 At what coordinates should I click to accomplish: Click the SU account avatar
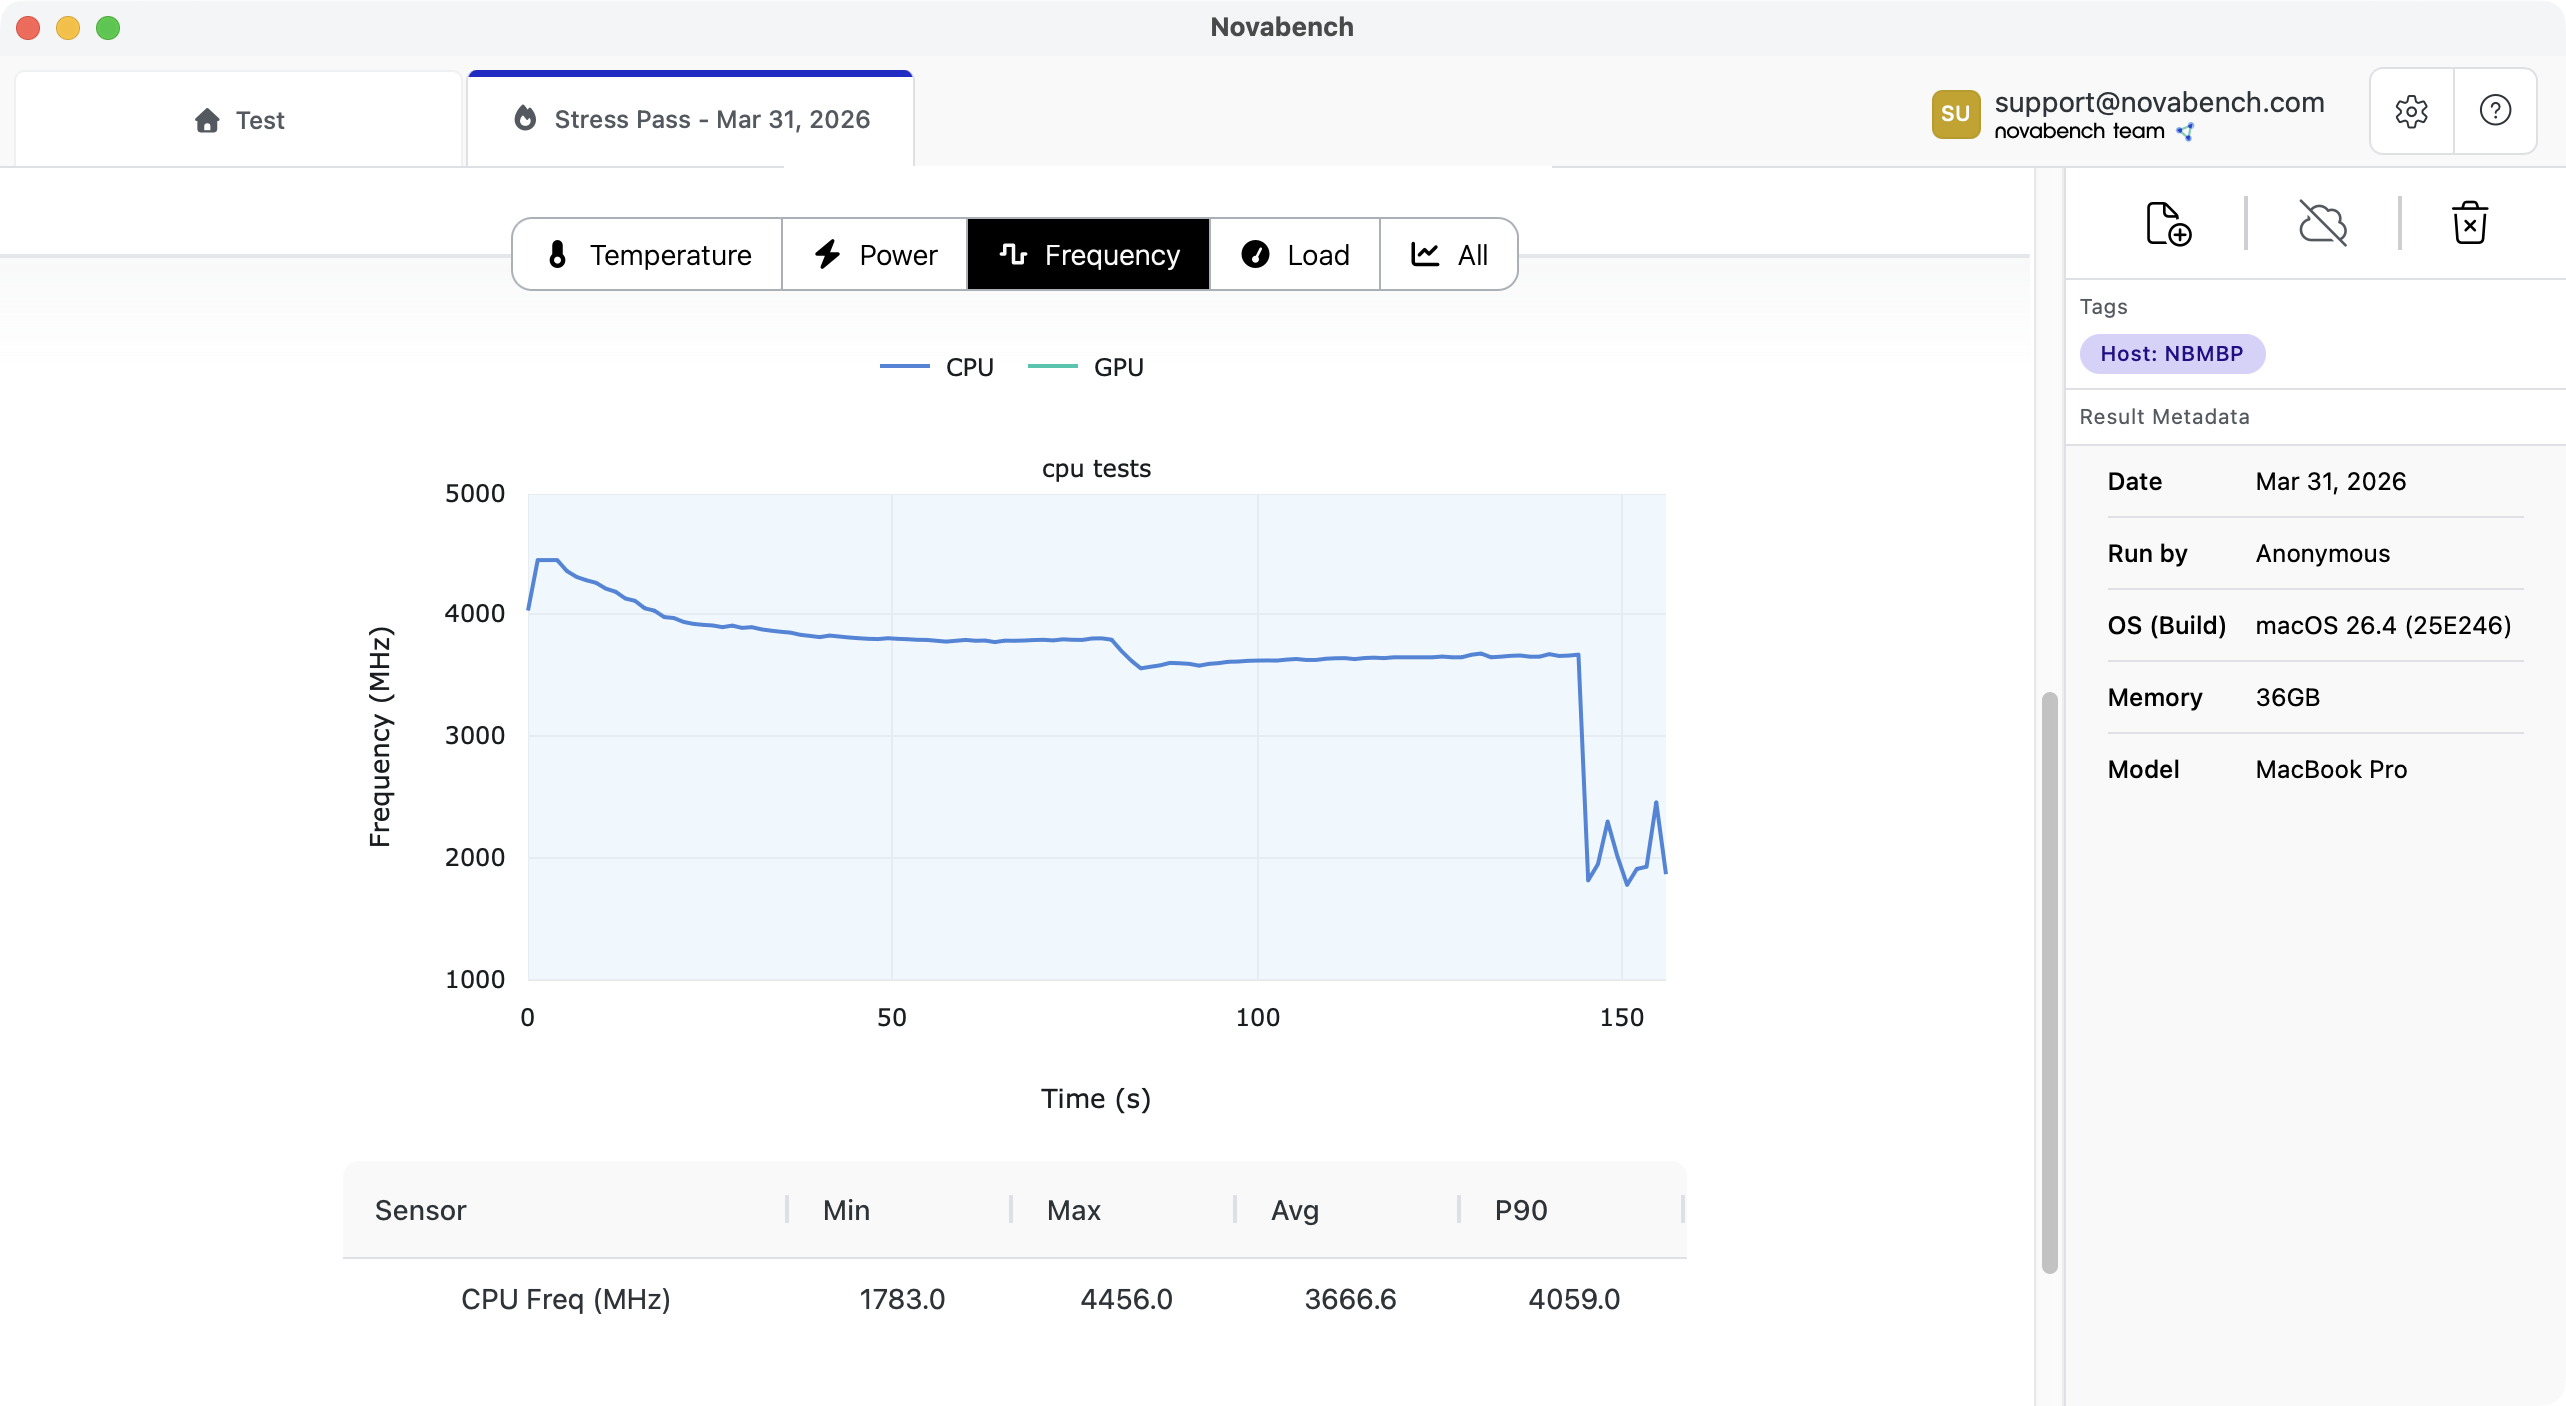click(1956, 113)
